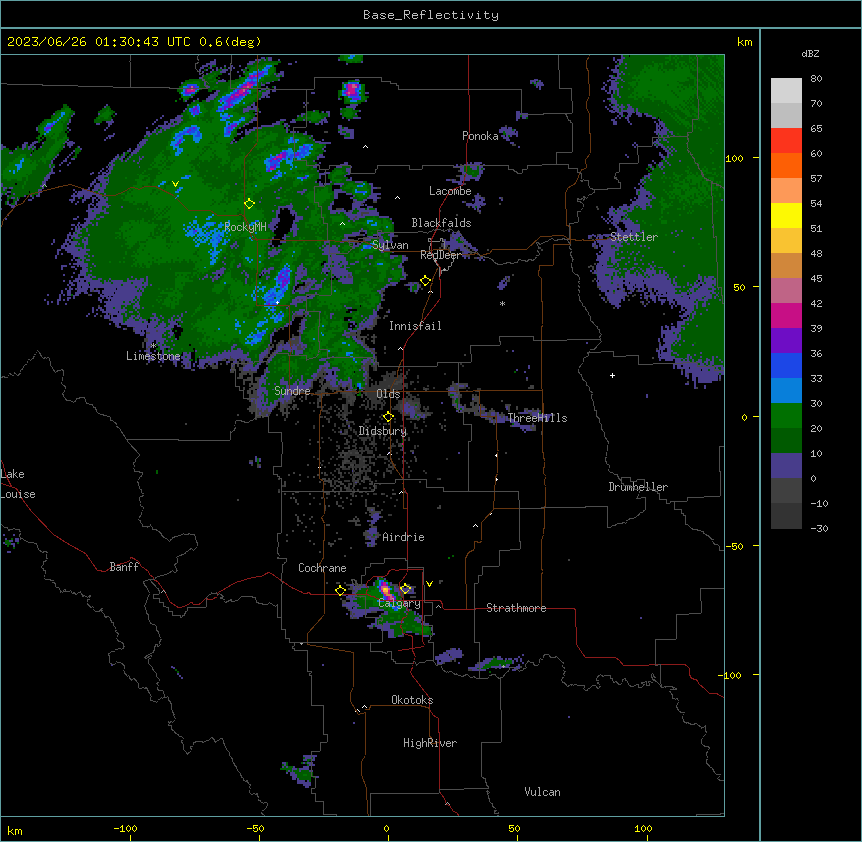862x842 pixels.
Task: Select the yellow diamond marker west of Calgary
Action: pyautogui.click(x=340, y=591)
